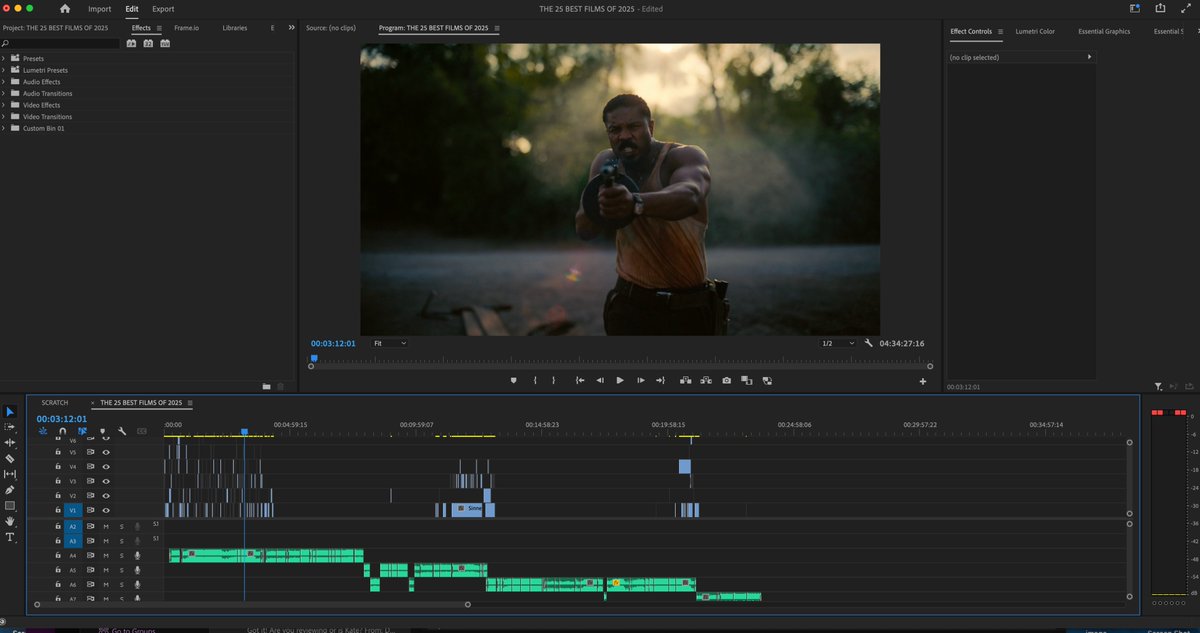Click the Home icon
The height and width of the screenshot is (633, 1200).
coord(65,9)
